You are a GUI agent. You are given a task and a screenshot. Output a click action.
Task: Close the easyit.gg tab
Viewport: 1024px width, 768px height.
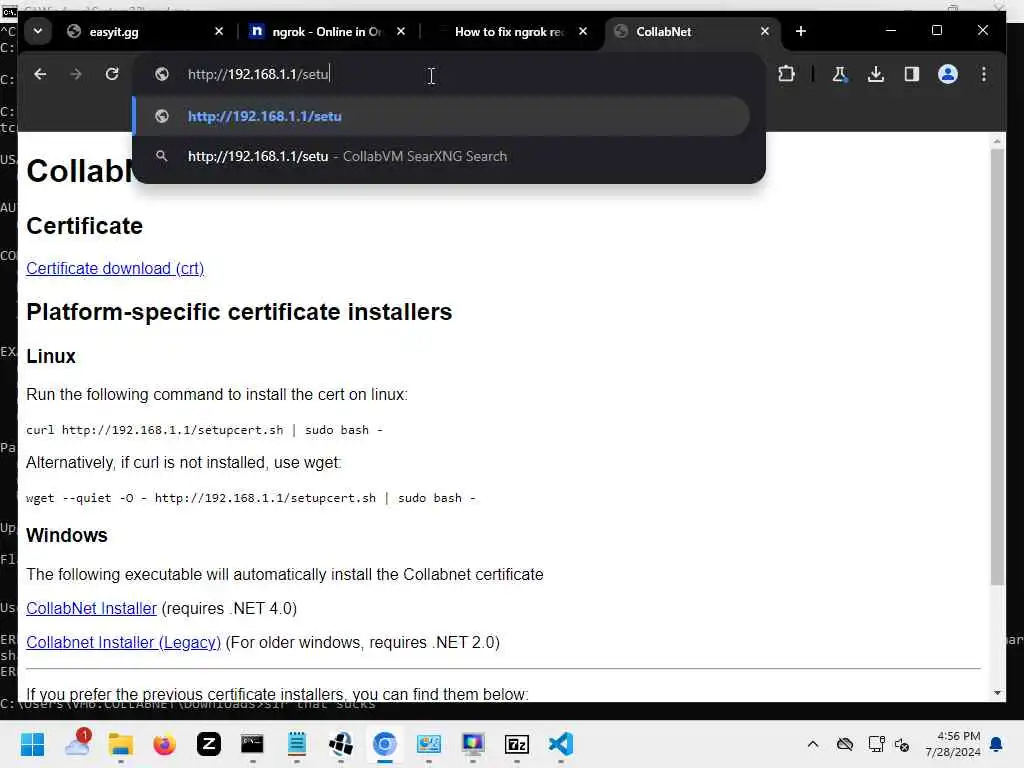[219, 31]
